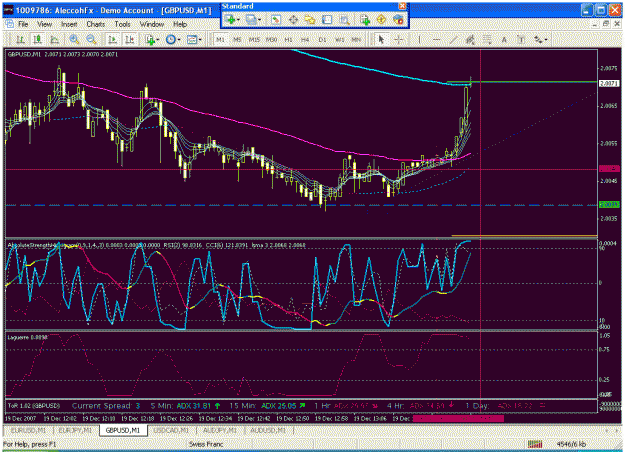Toggle the Navigator panel icon

pyautogui.click(x=310, y=19)
